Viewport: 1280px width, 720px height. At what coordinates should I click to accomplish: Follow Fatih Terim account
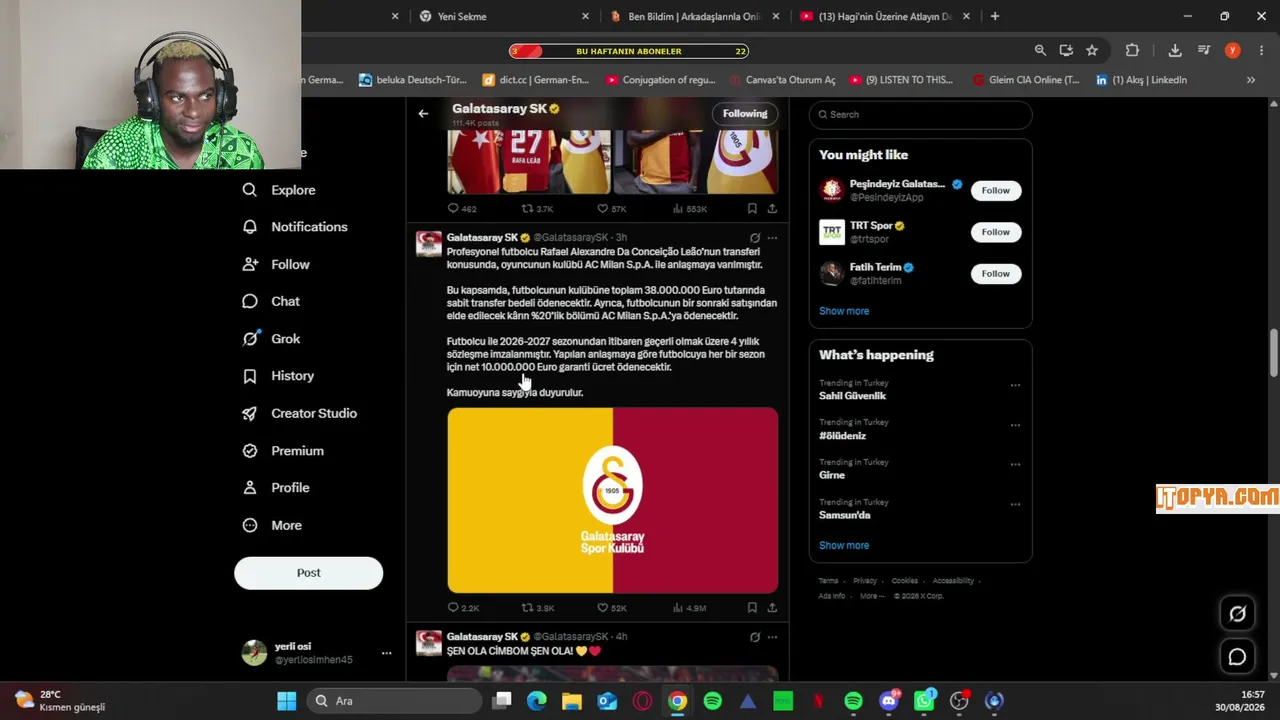tap(995, 274)
